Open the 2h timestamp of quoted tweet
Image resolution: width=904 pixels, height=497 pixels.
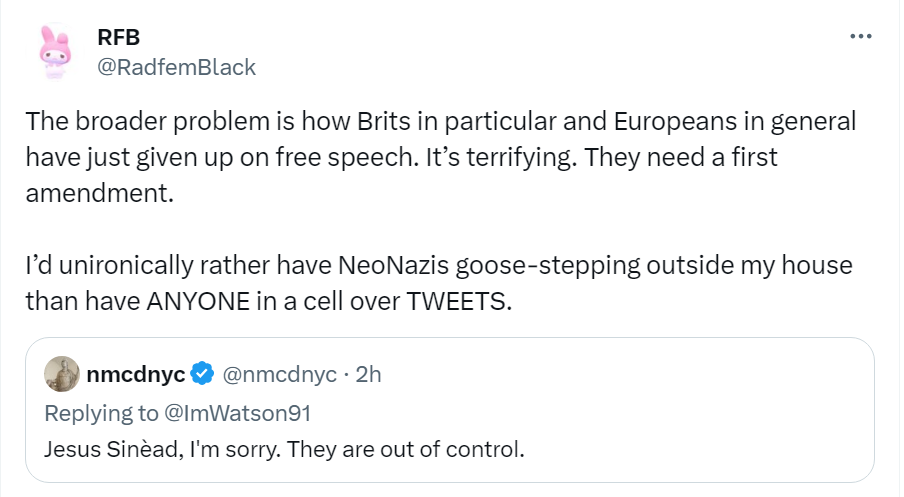point(369,374)
